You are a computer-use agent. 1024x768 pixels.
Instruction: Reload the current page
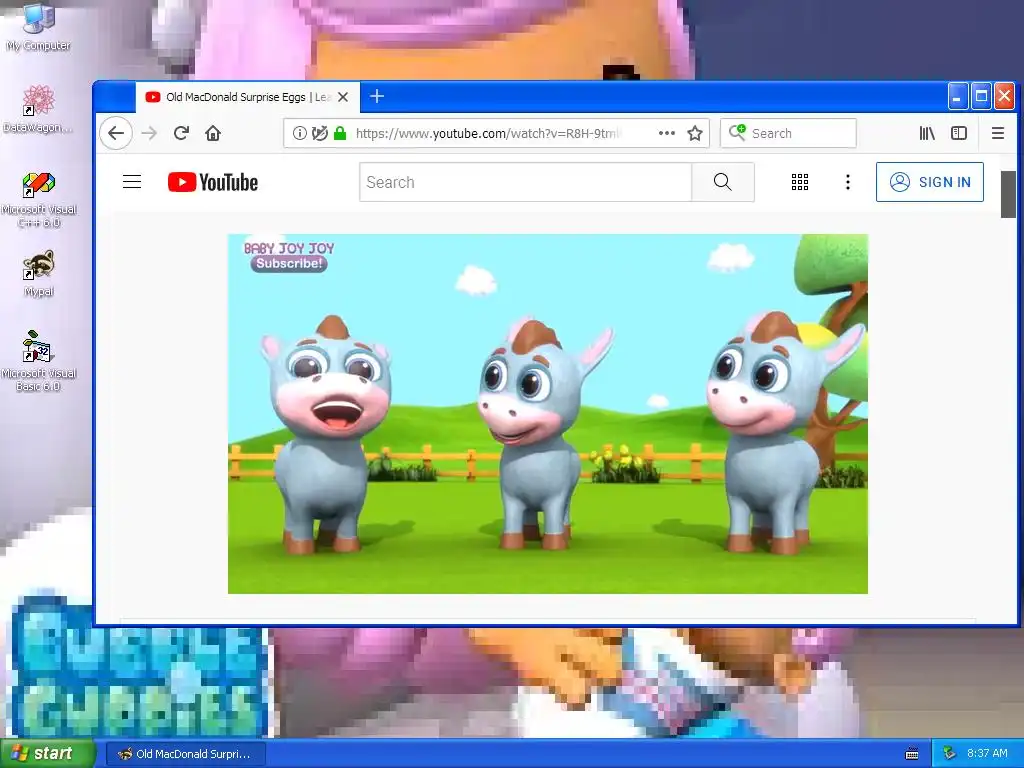pos(182,133)
